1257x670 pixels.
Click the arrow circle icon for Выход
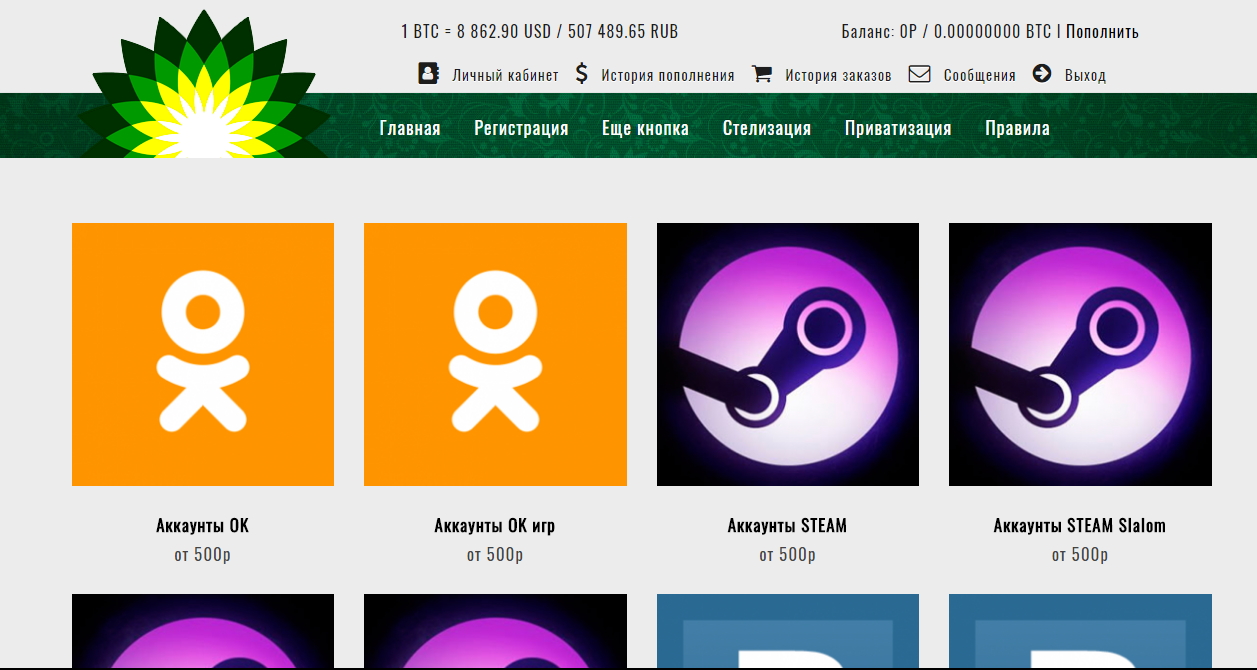click(x=1042, y=73)
